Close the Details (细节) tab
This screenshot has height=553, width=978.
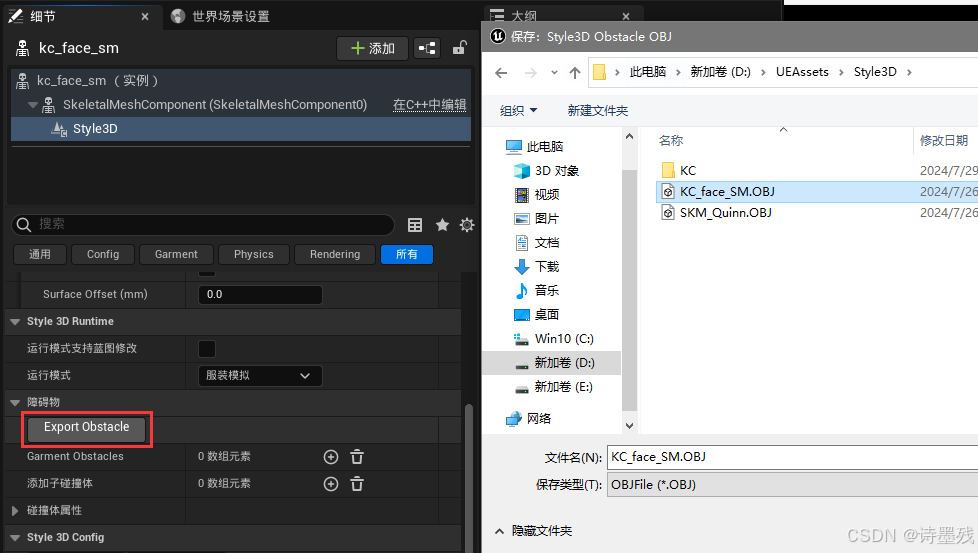pyautogui.click(x=145, y=17)
